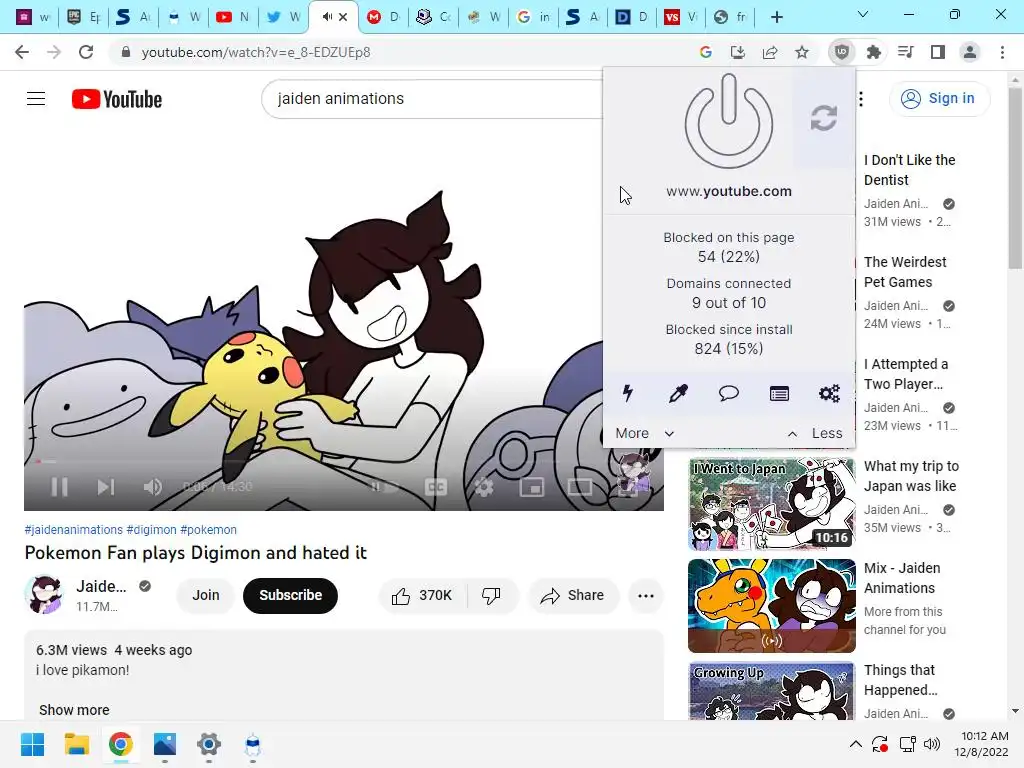
Task: Switch to the YouTube 'N' tab
Action: tap(233, 17)
